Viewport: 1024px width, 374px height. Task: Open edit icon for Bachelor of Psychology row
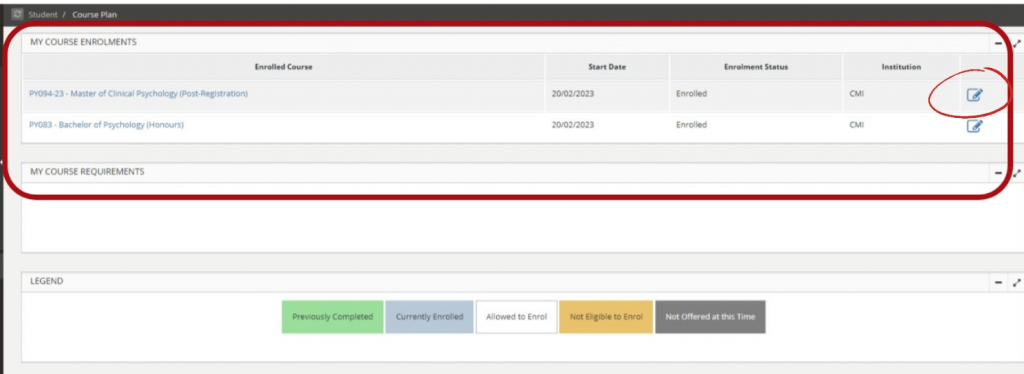pyautogui.click(x=974, y=126)
